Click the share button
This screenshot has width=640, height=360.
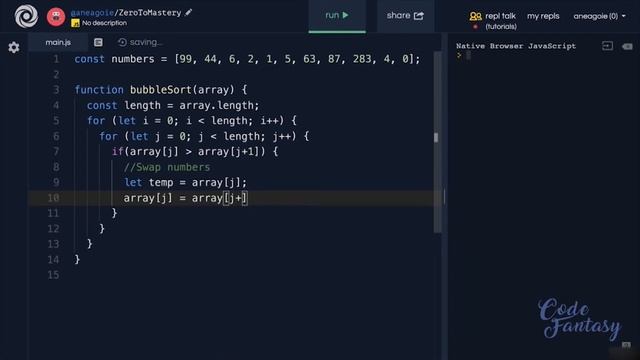click(x=405, y=16)
